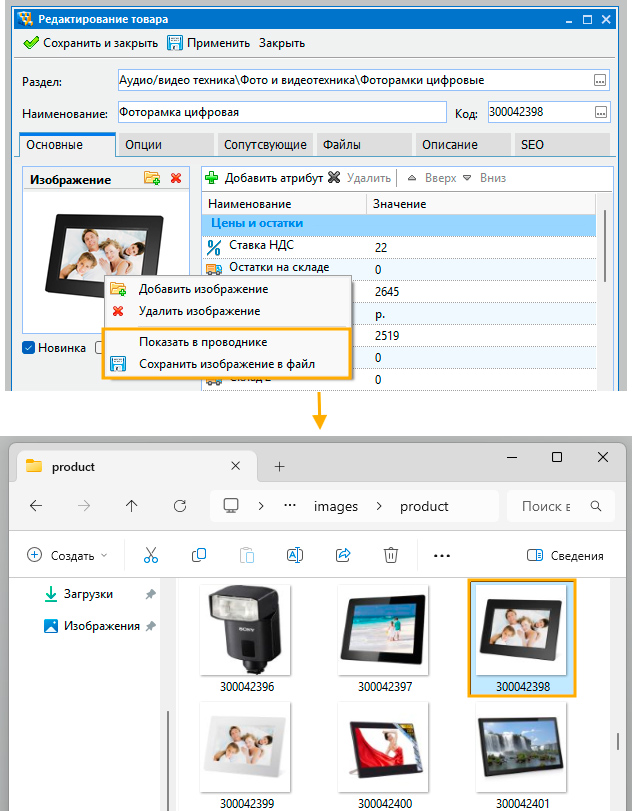Close the product tab in Explorer
Screen dimensions: 632x811
(x=235, y=466)
